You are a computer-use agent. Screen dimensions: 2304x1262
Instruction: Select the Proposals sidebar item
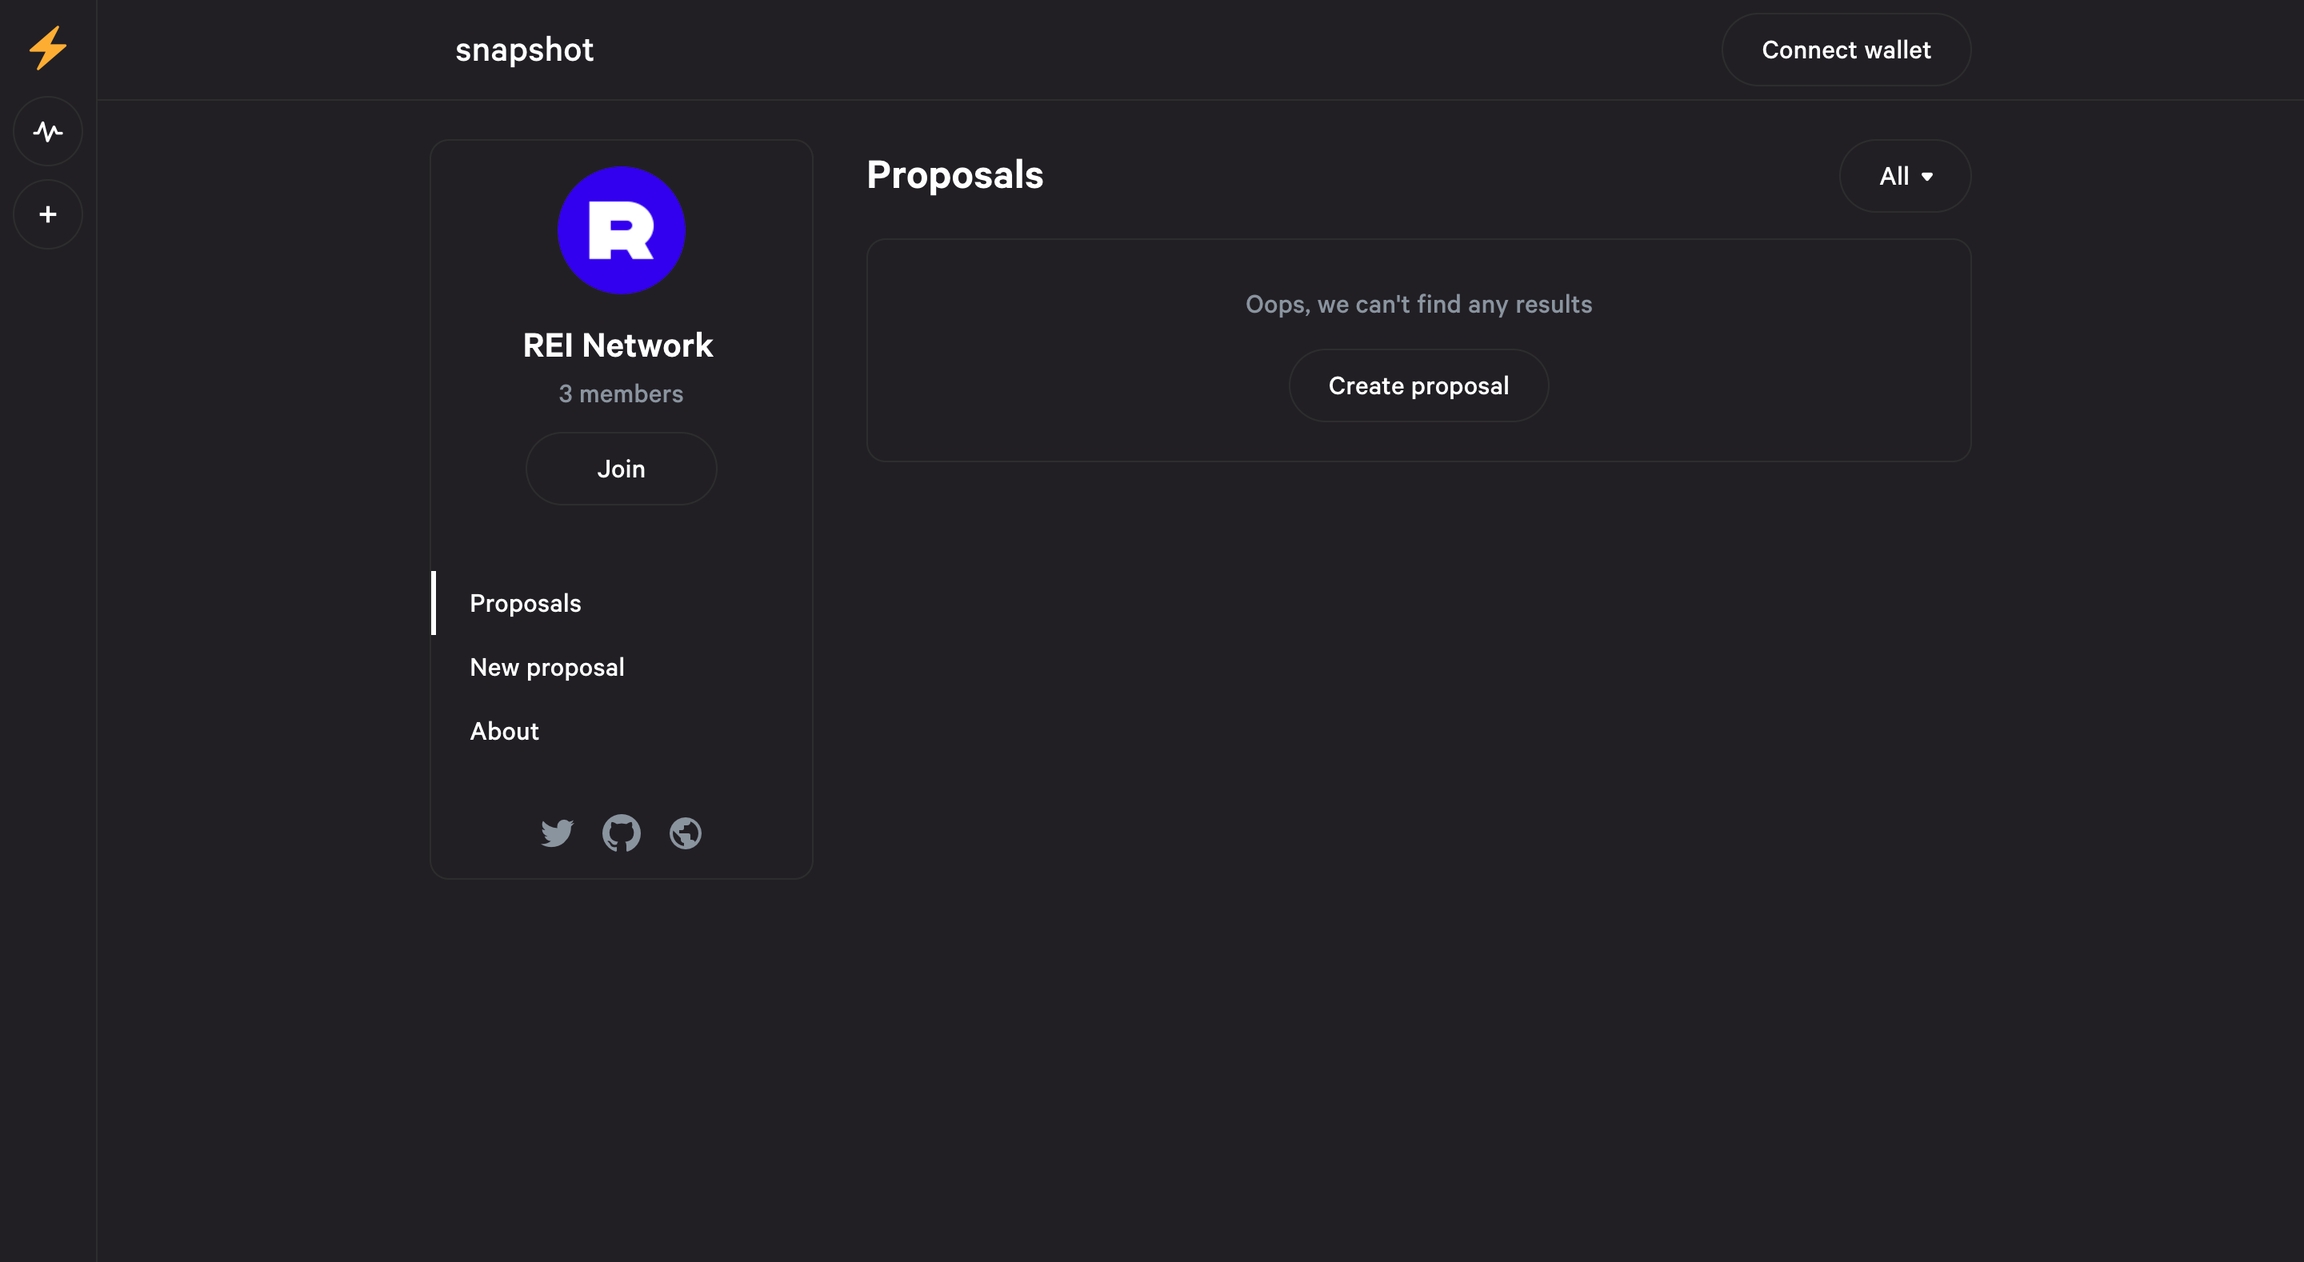(525, 603)
